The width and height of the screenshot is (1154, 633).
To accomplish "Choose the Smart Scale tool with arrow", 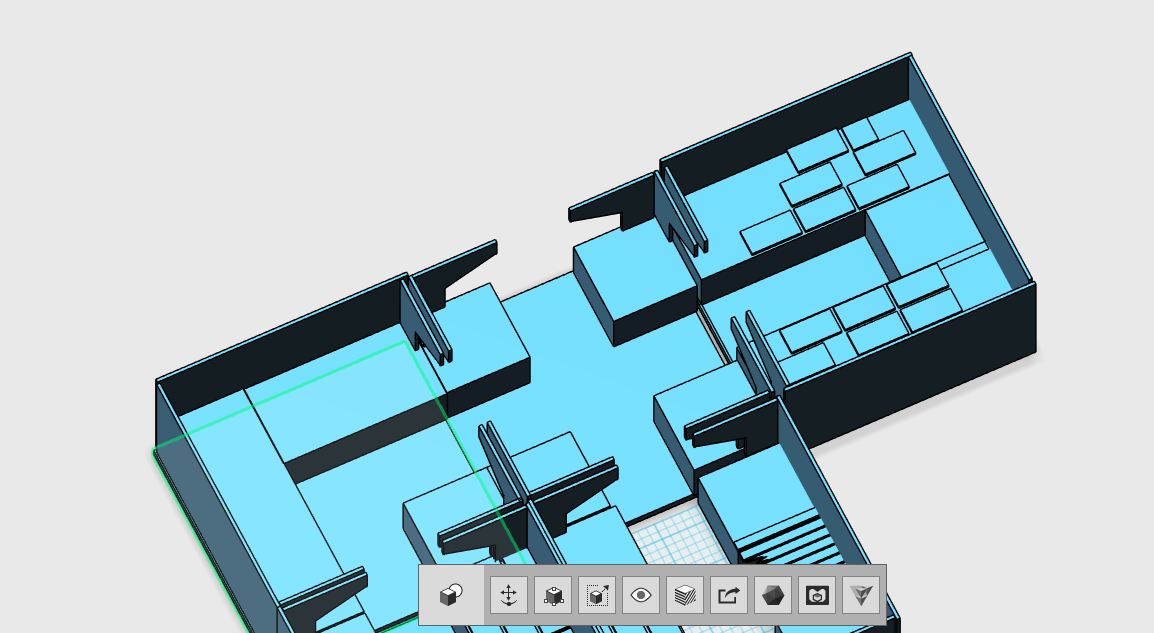I will pos(597,595).
